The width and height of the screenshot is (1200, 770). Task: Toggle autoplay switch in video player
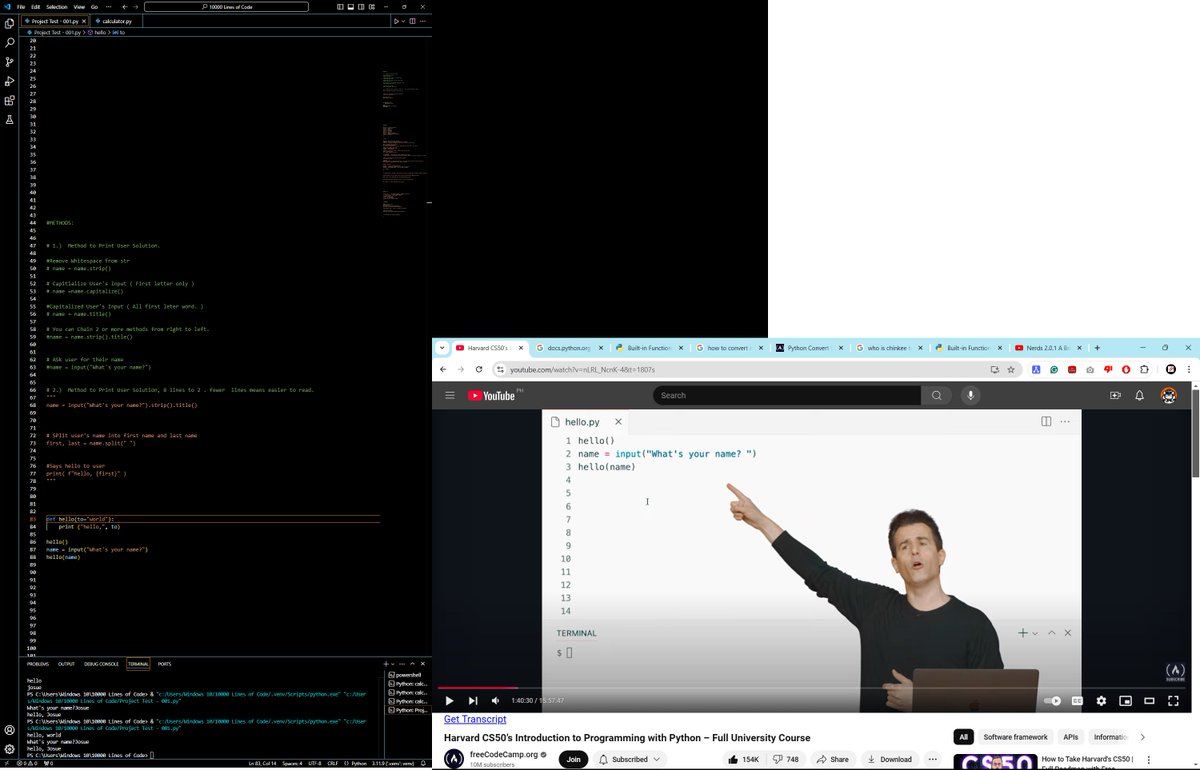point(1052,701)
